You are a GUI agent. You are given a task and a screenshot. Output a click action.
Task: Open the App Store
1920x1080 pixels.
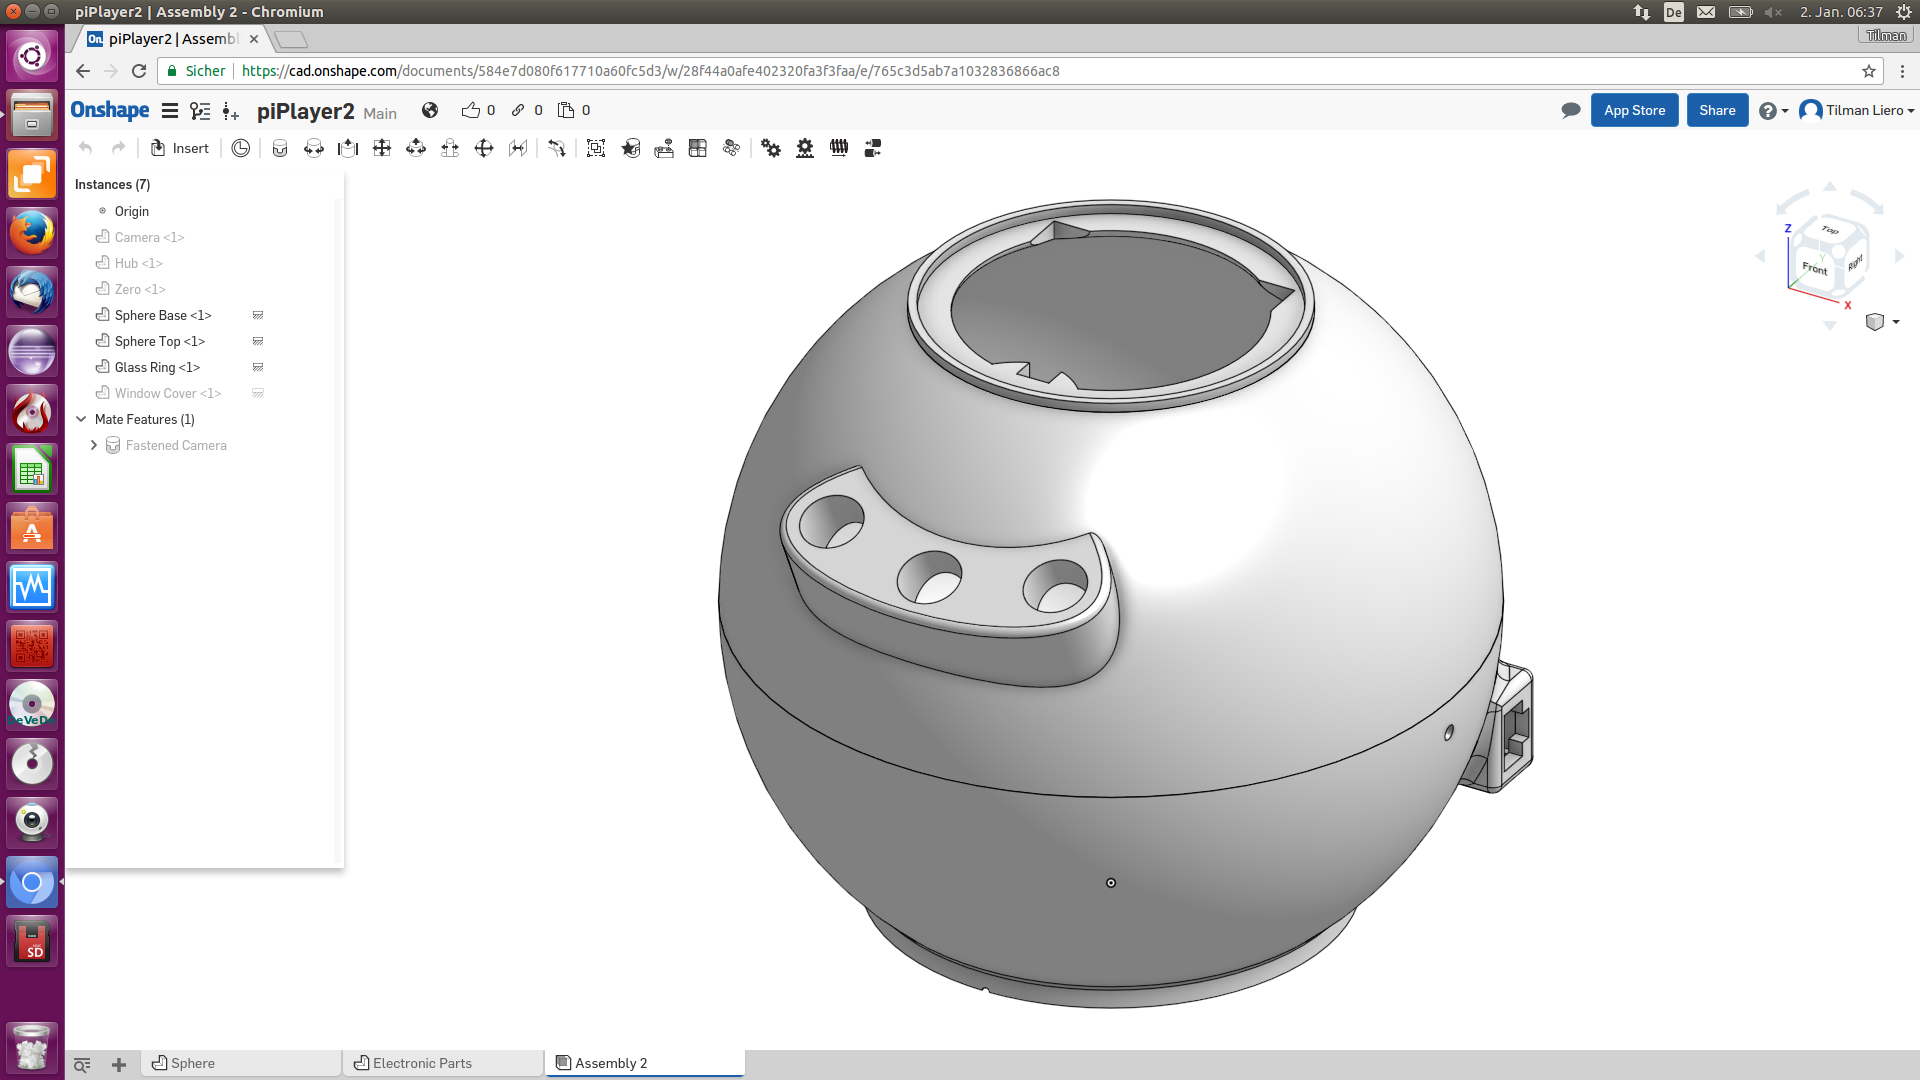[1635, 110]
